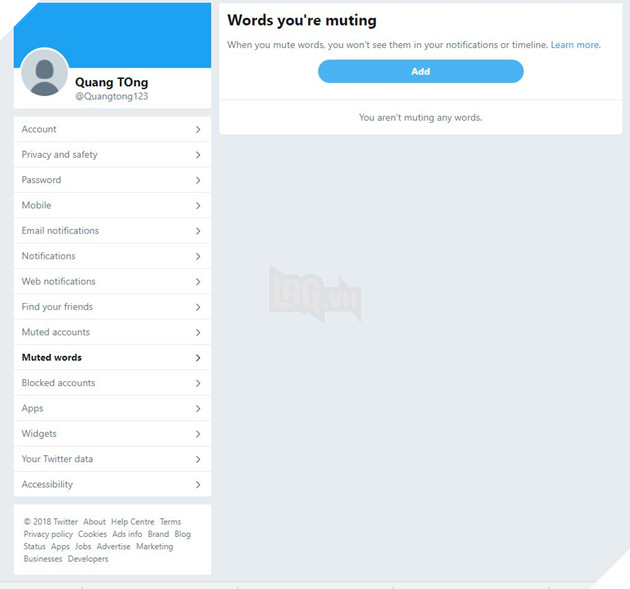The image size is (630, 589).
Task: Open Privacy and safety chevron arrow
Action: tap(198, 155)
